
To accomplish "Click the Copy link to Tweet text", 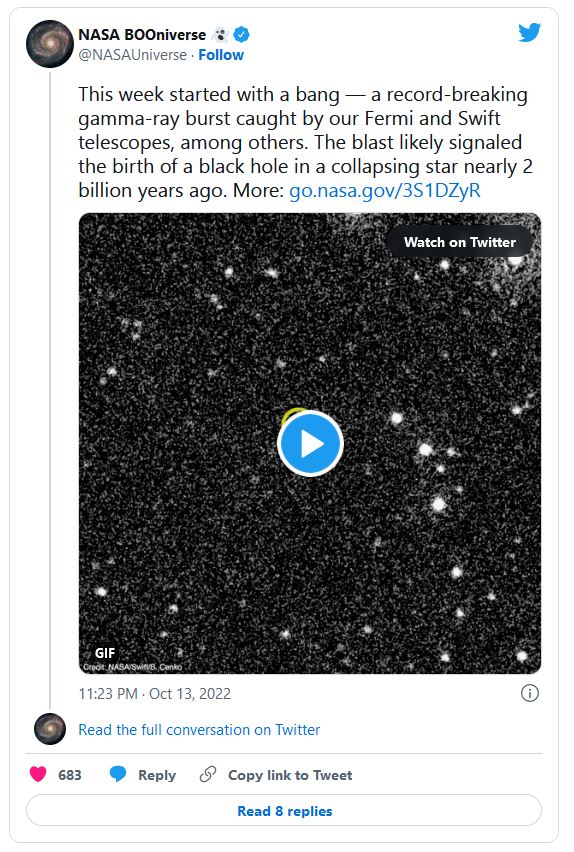I will pyautogui.click(x=290, y=775).
